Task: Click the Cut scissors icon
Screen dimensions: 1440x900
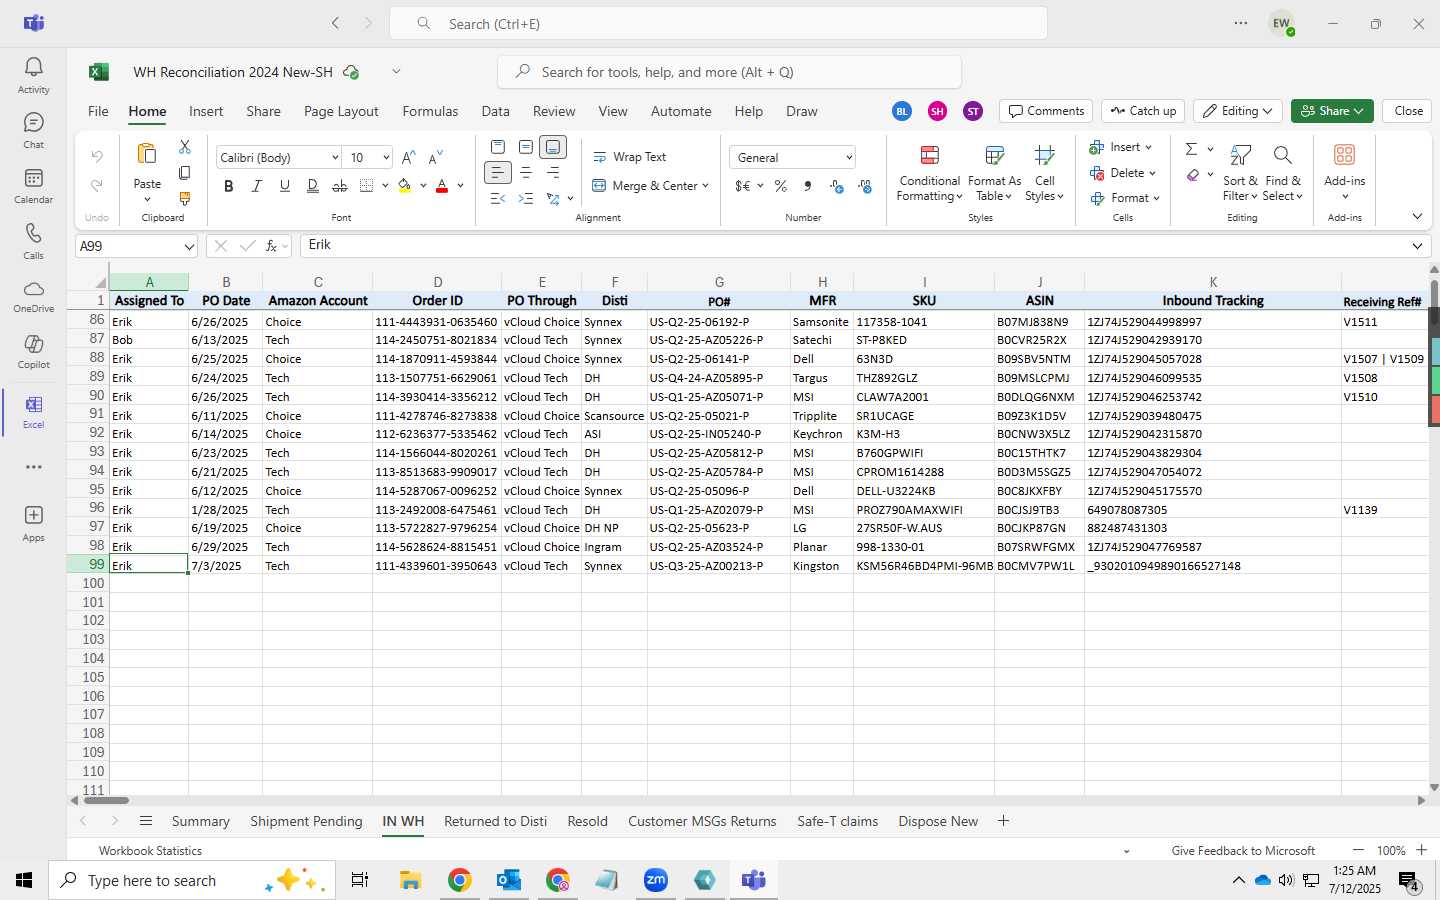Action: (x=185, y=147)
